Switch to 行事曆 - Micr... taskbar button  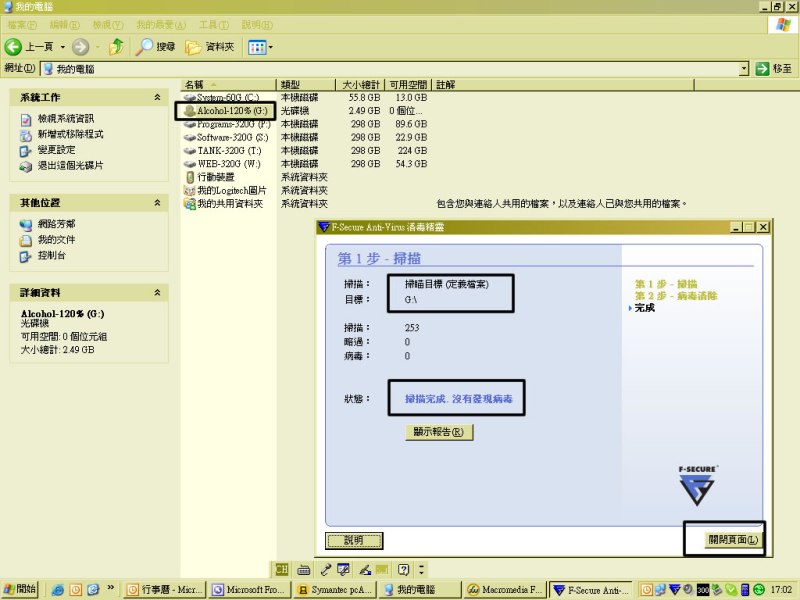[164, 590]
